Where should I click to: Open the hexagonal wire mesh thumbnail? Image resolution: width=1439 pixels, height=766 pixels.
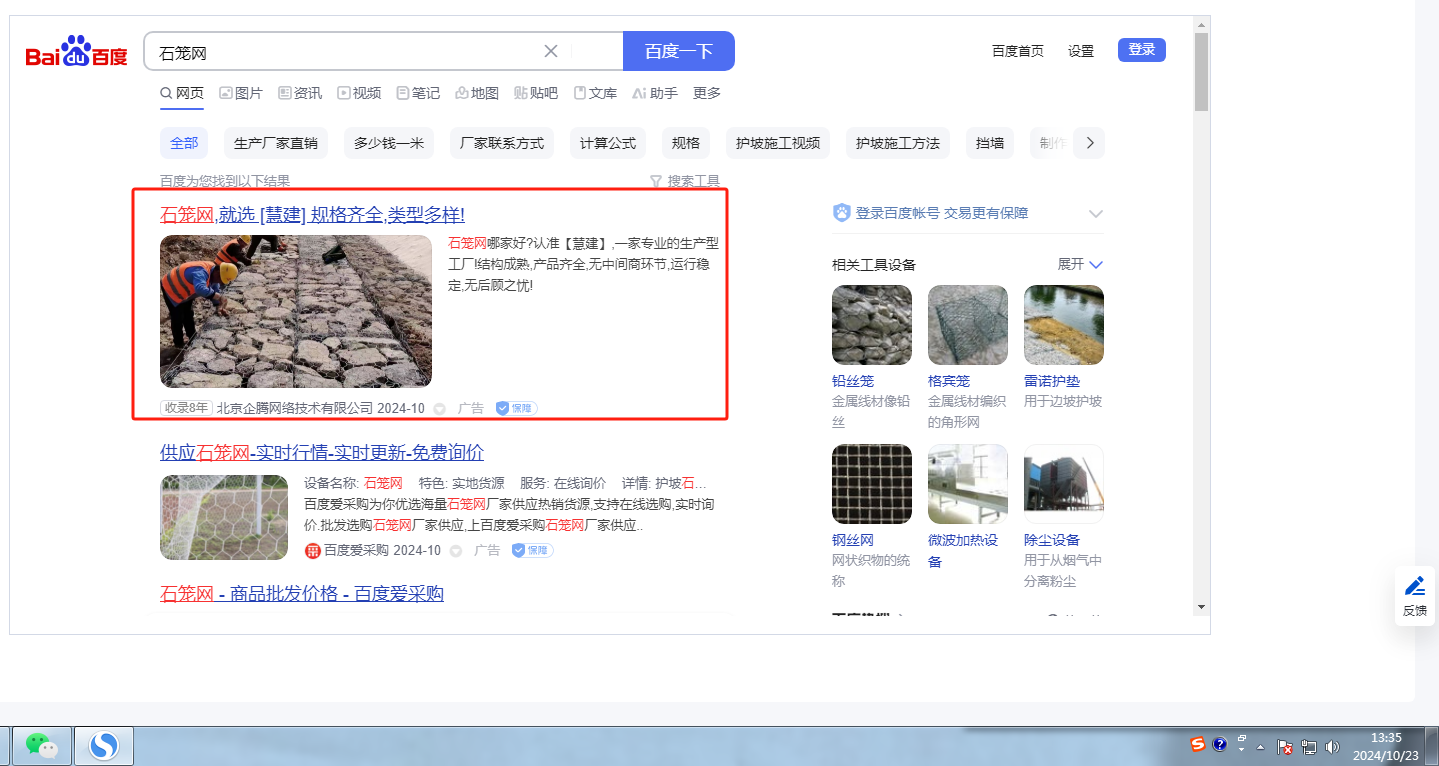(224, 517)
